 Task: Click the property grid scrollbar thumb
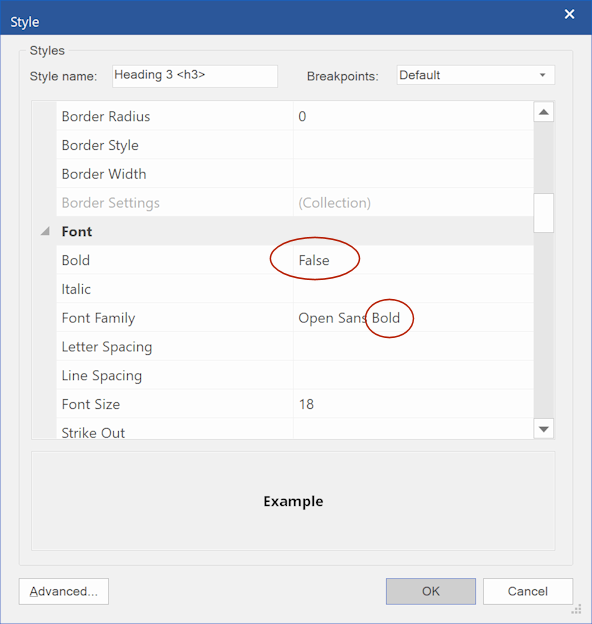click(x=544, y=213)
